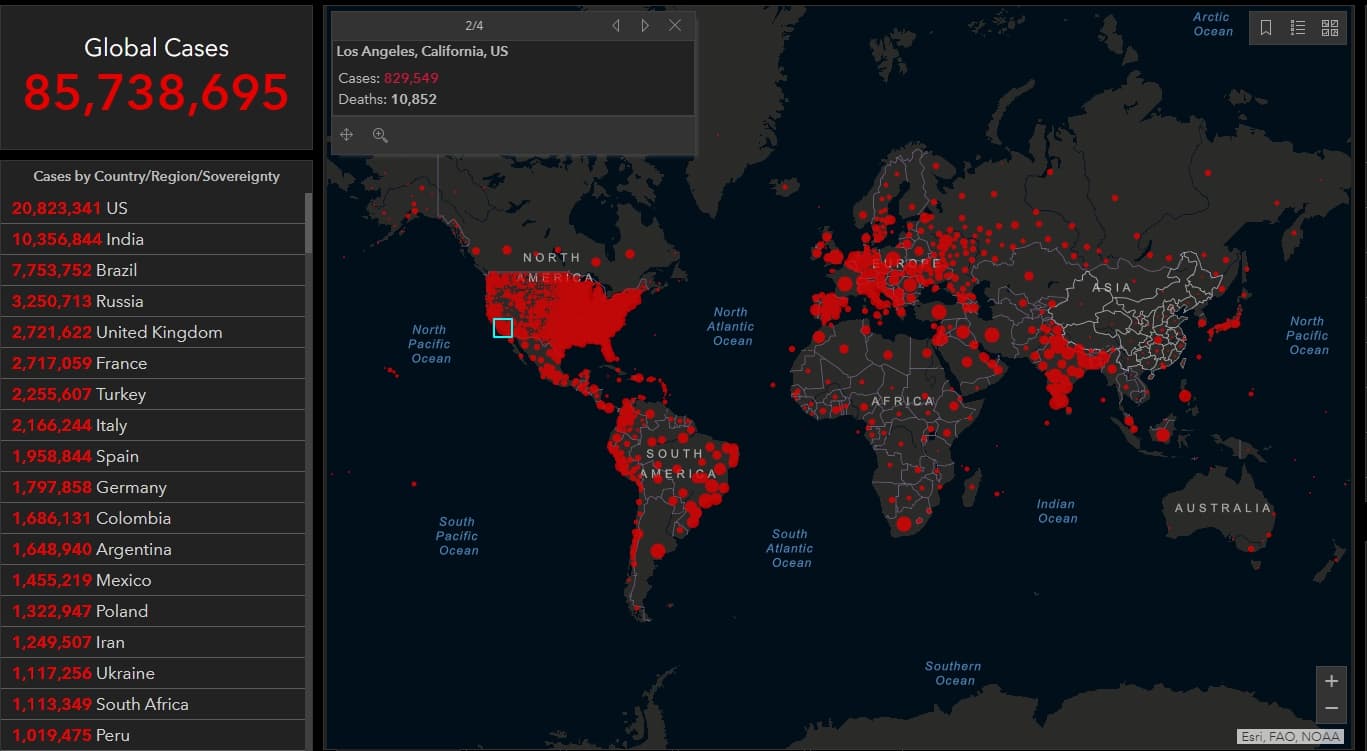Viewport: 1367px width, 751px height.
Task: Select India in the country list
Action: (x=154, y=239)
